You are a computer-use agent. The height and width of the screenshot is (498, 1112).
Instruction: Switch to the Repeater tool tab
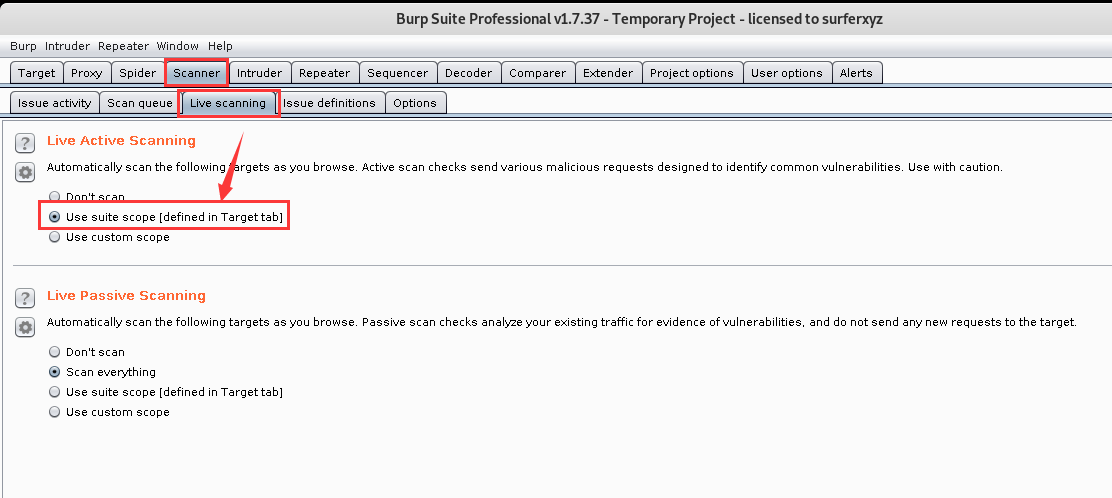coord(324,73)
